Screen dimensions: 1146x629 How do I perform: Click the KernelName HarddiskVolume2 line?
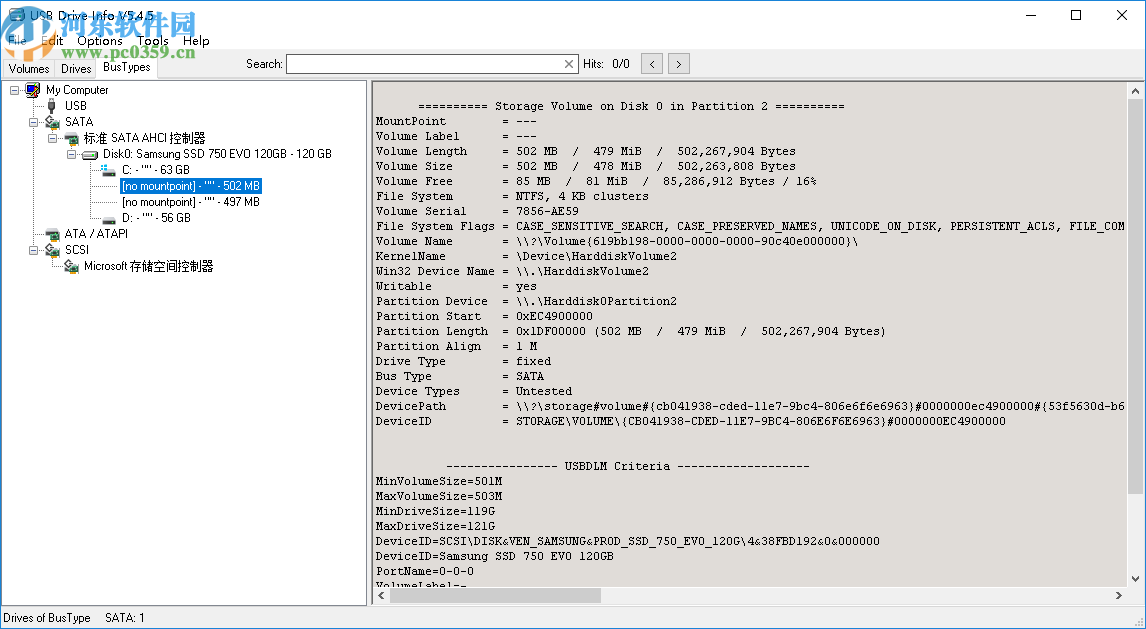coord(526,256)
